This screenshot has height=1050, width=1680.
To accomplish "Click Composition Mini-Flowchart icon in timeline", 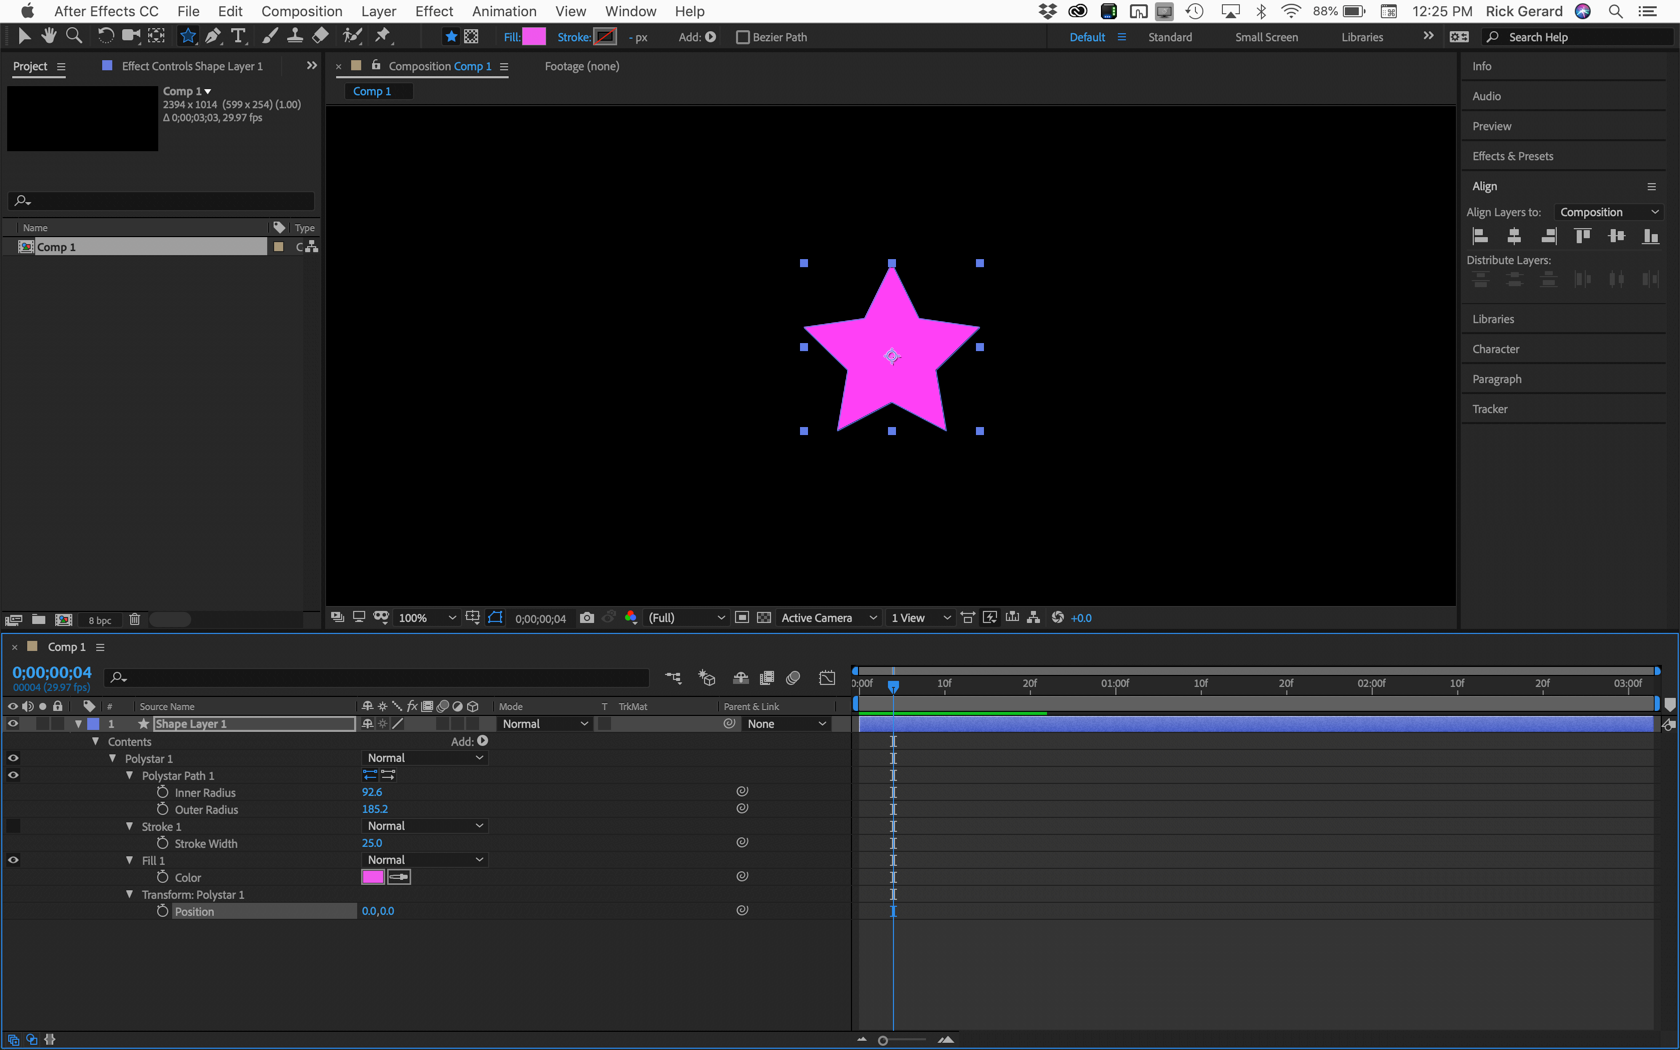I will pyautogui.click(x=674, y=678).
